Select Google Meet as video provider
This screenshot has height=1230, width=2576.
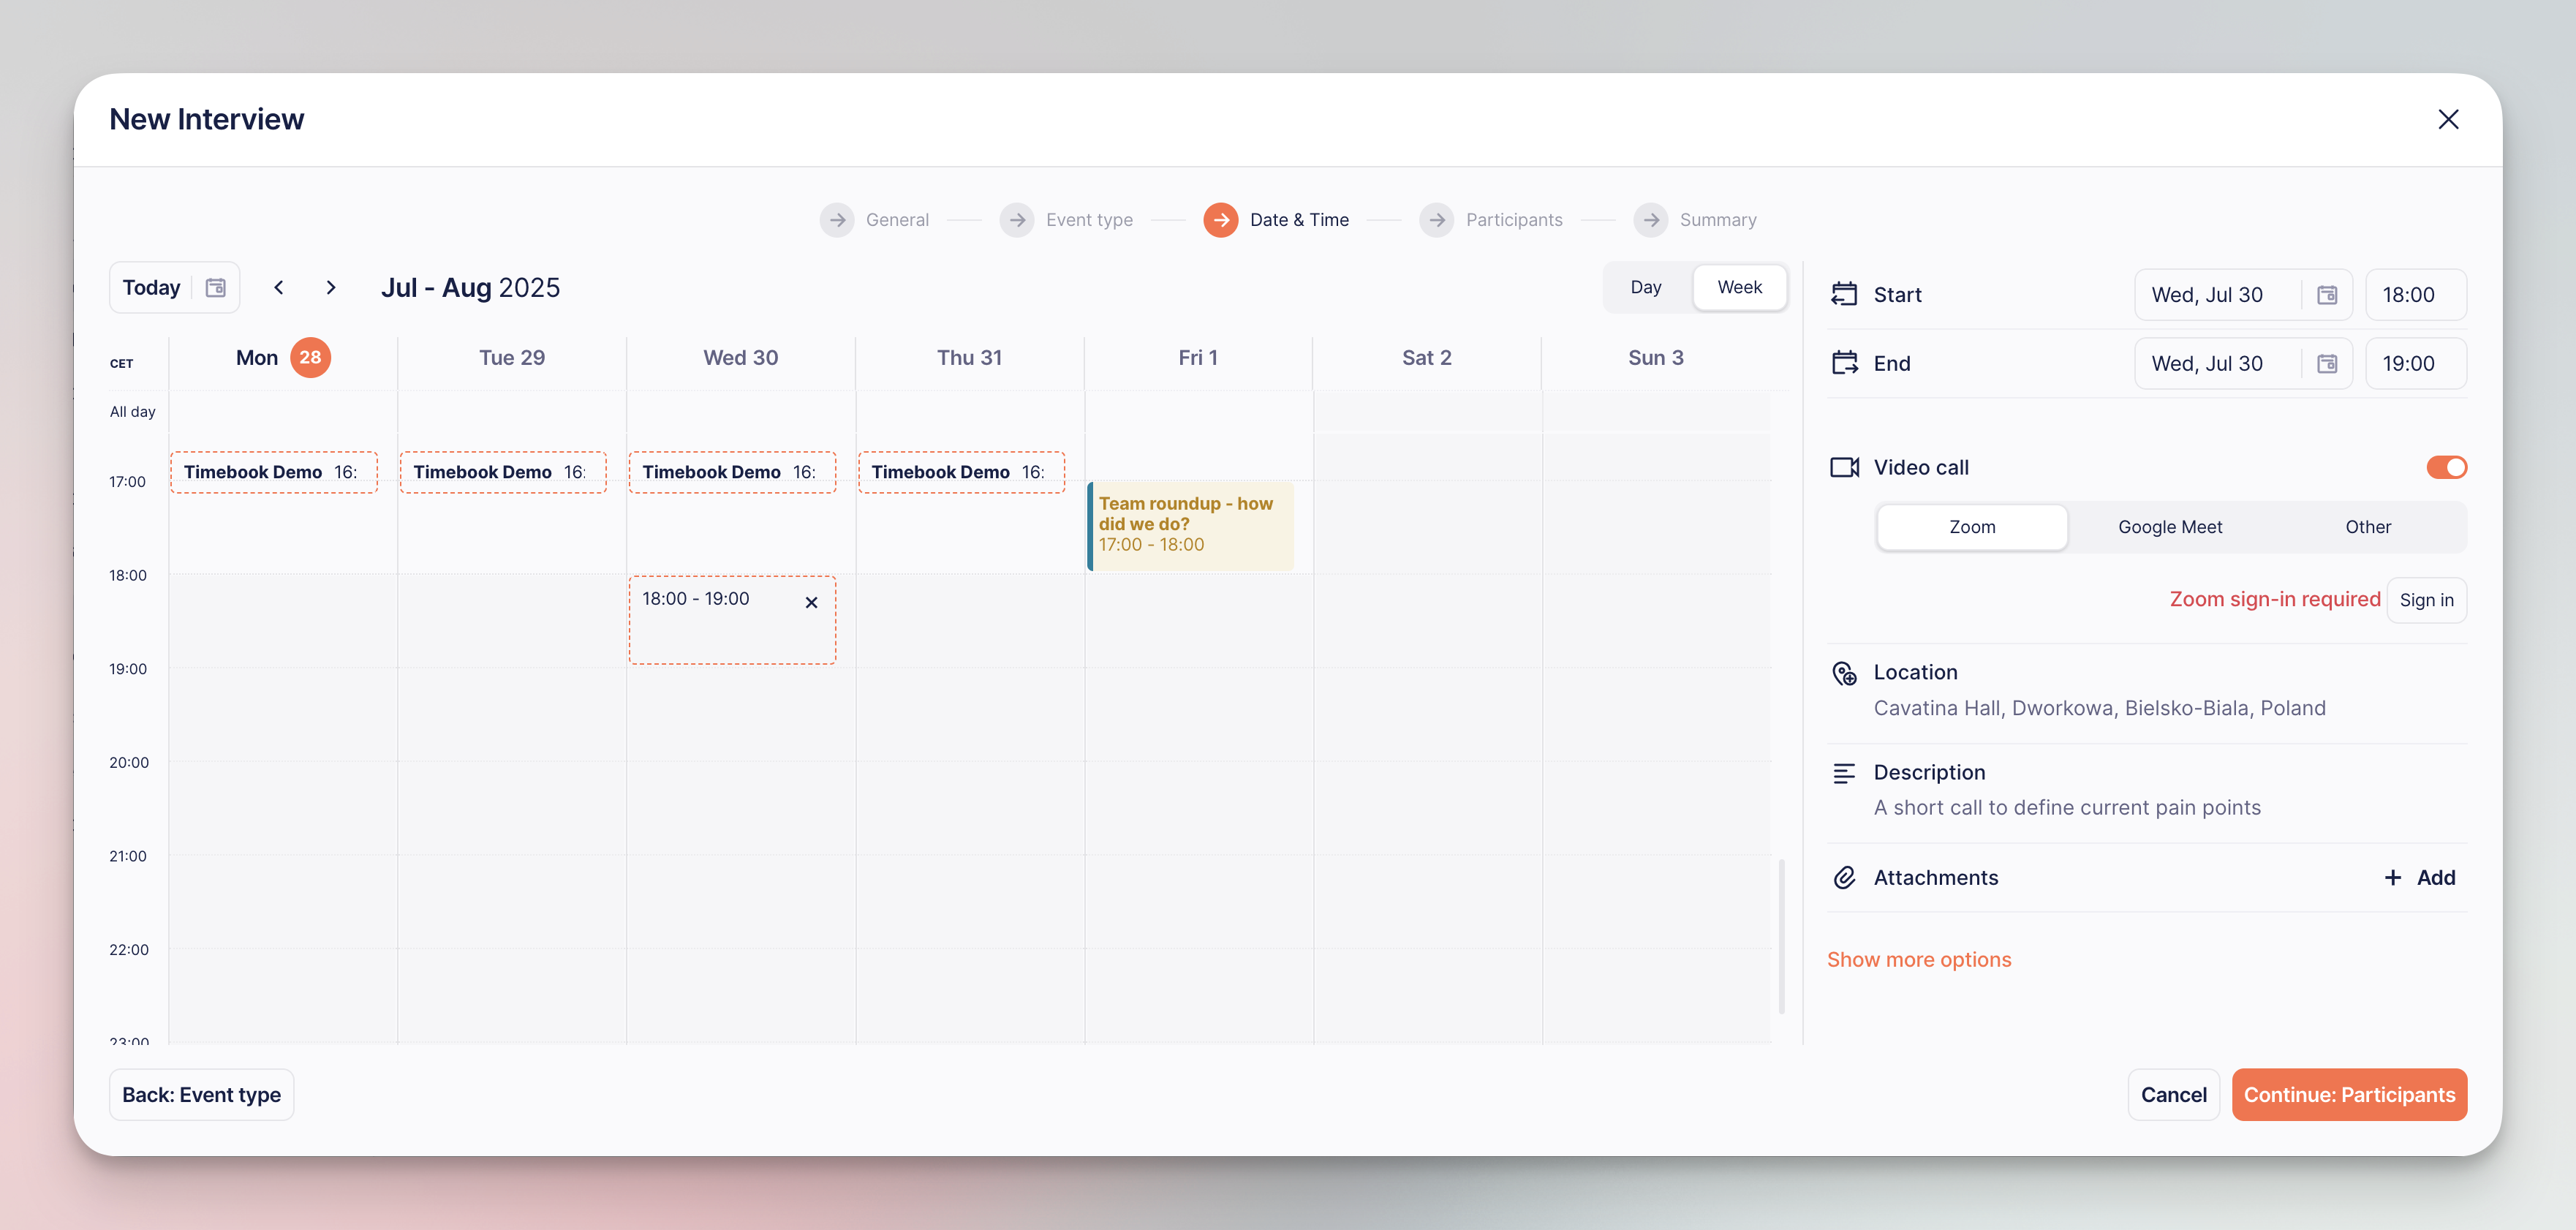tap(2169, 527)
